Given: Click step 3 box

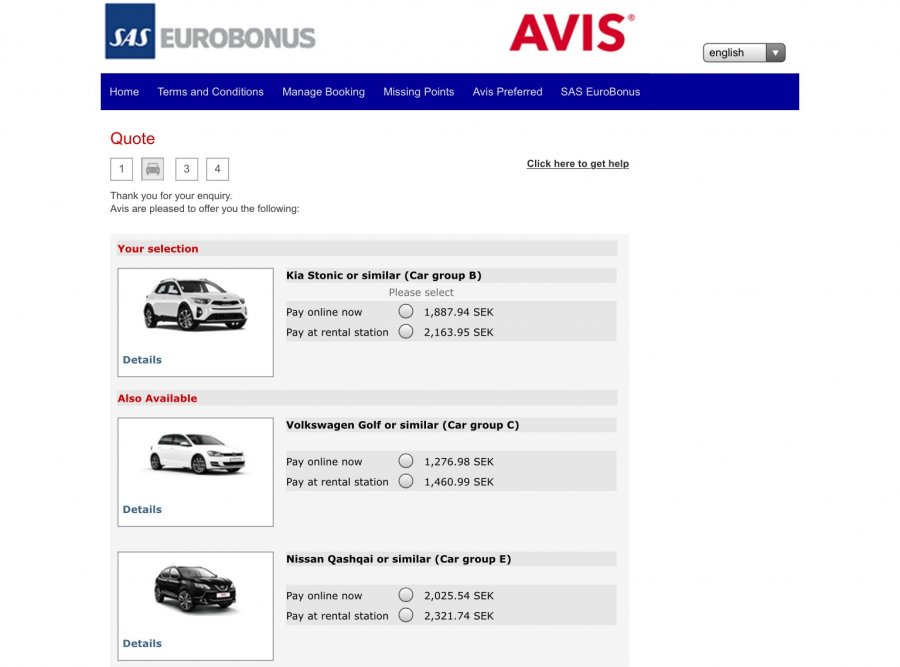Looking at the screenshot, I should [x=186, y=169].
